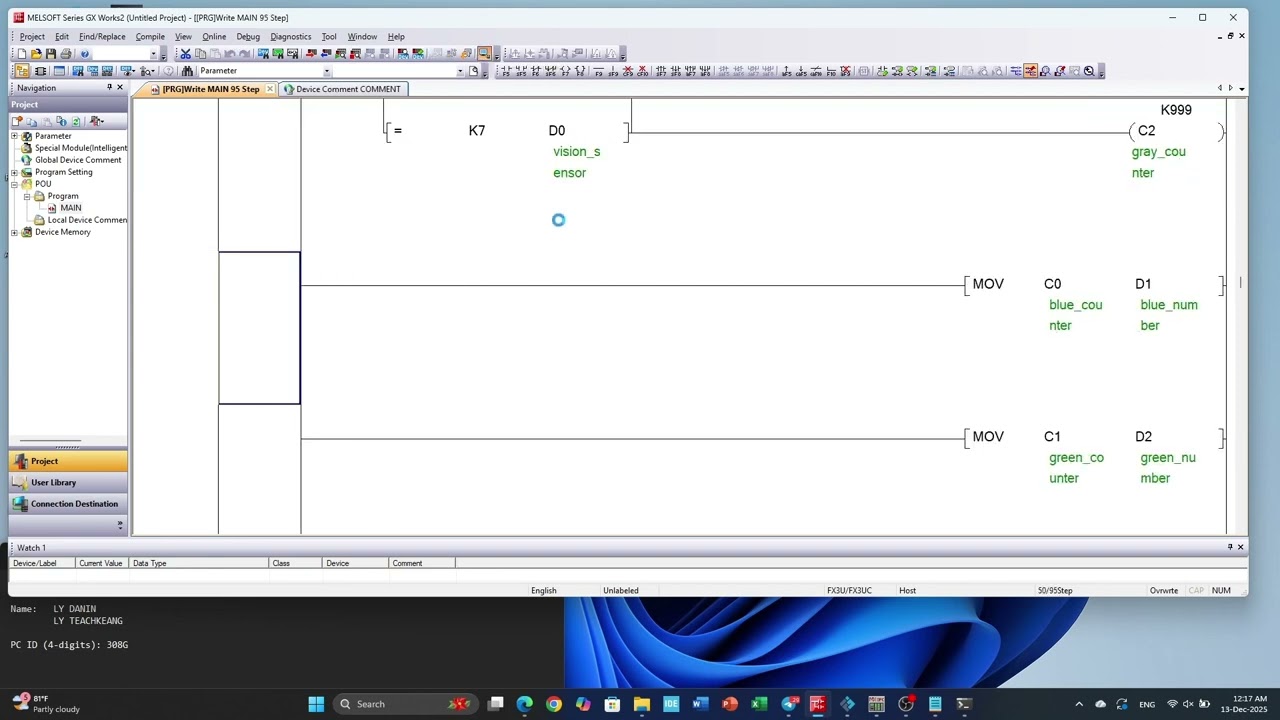Click the MOV C1 D2 instruction

(1094, 437)
